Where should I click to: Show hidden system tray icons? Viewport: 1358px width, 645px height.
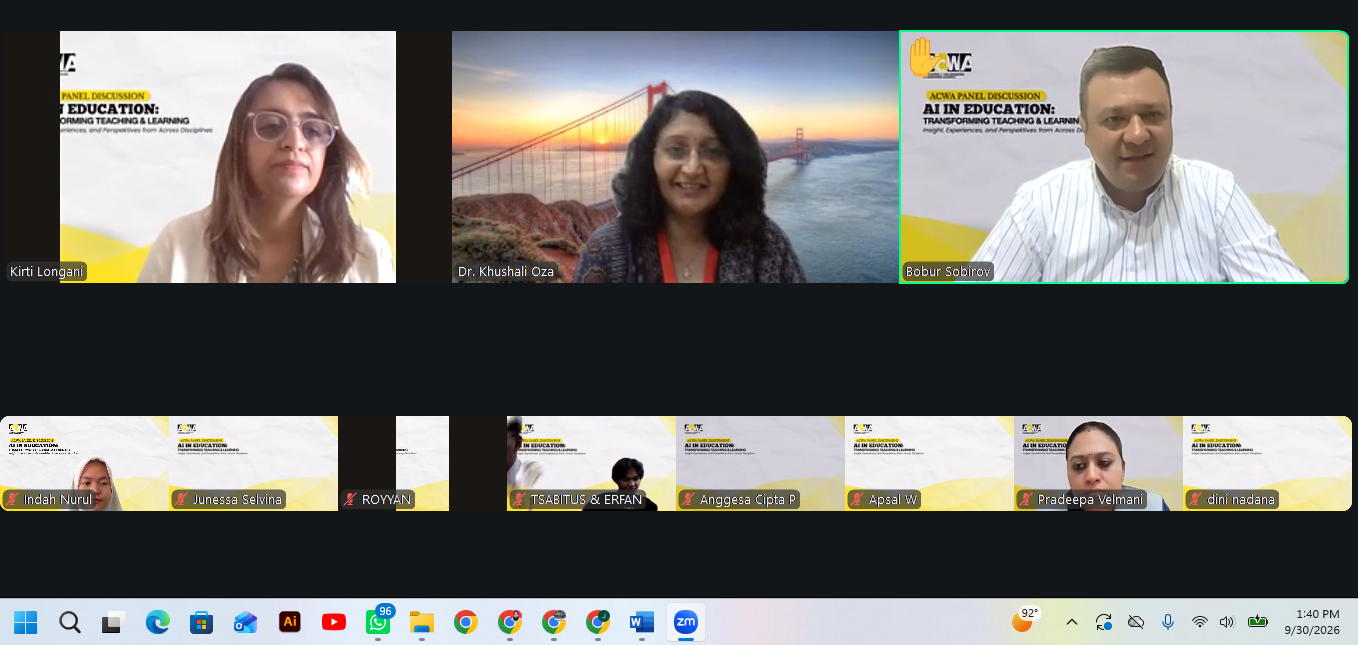pyautogui.click(x=1072, y=622)
